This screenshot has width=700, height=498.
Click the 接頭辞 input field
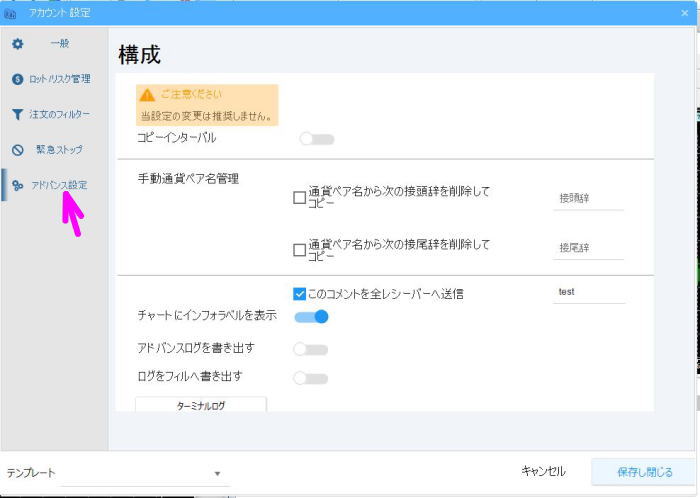pos(588,199)
